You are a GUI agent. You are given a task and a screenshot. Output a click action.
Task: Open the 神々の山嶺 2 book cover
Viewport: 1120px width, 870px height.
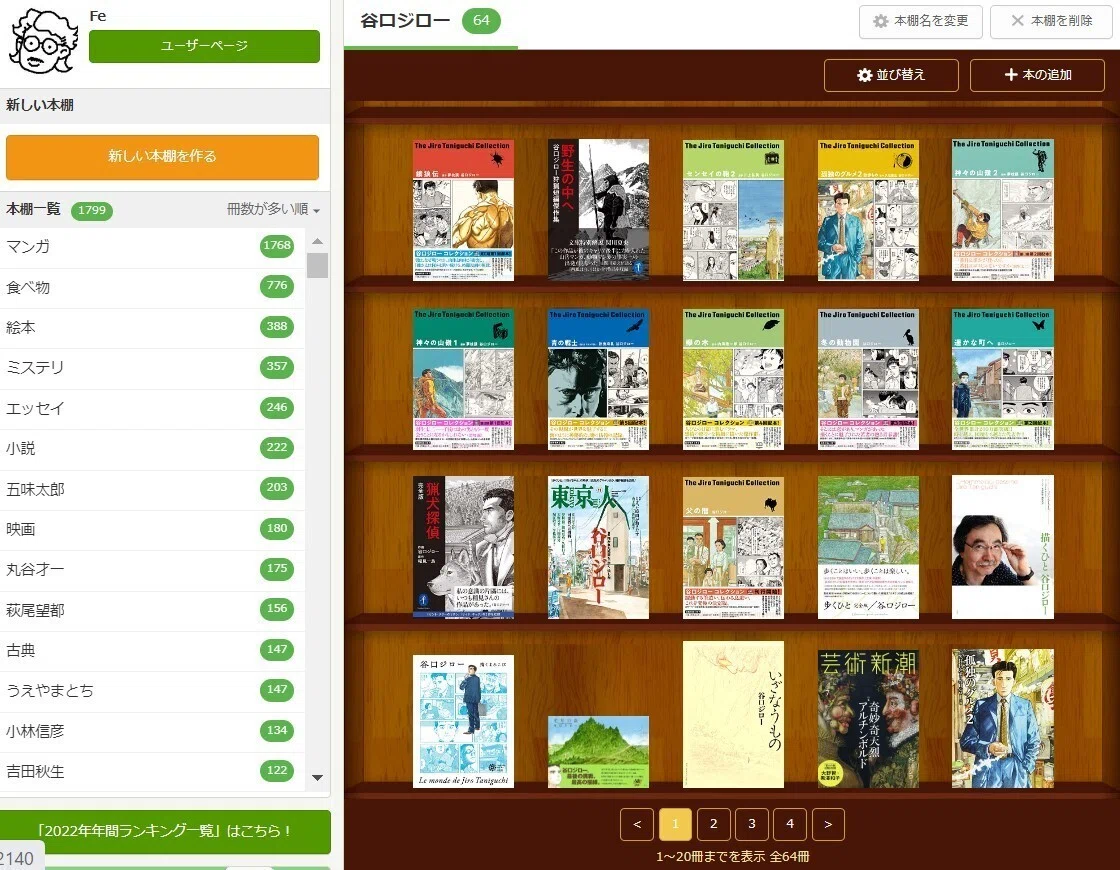[x=1003, y=210]
